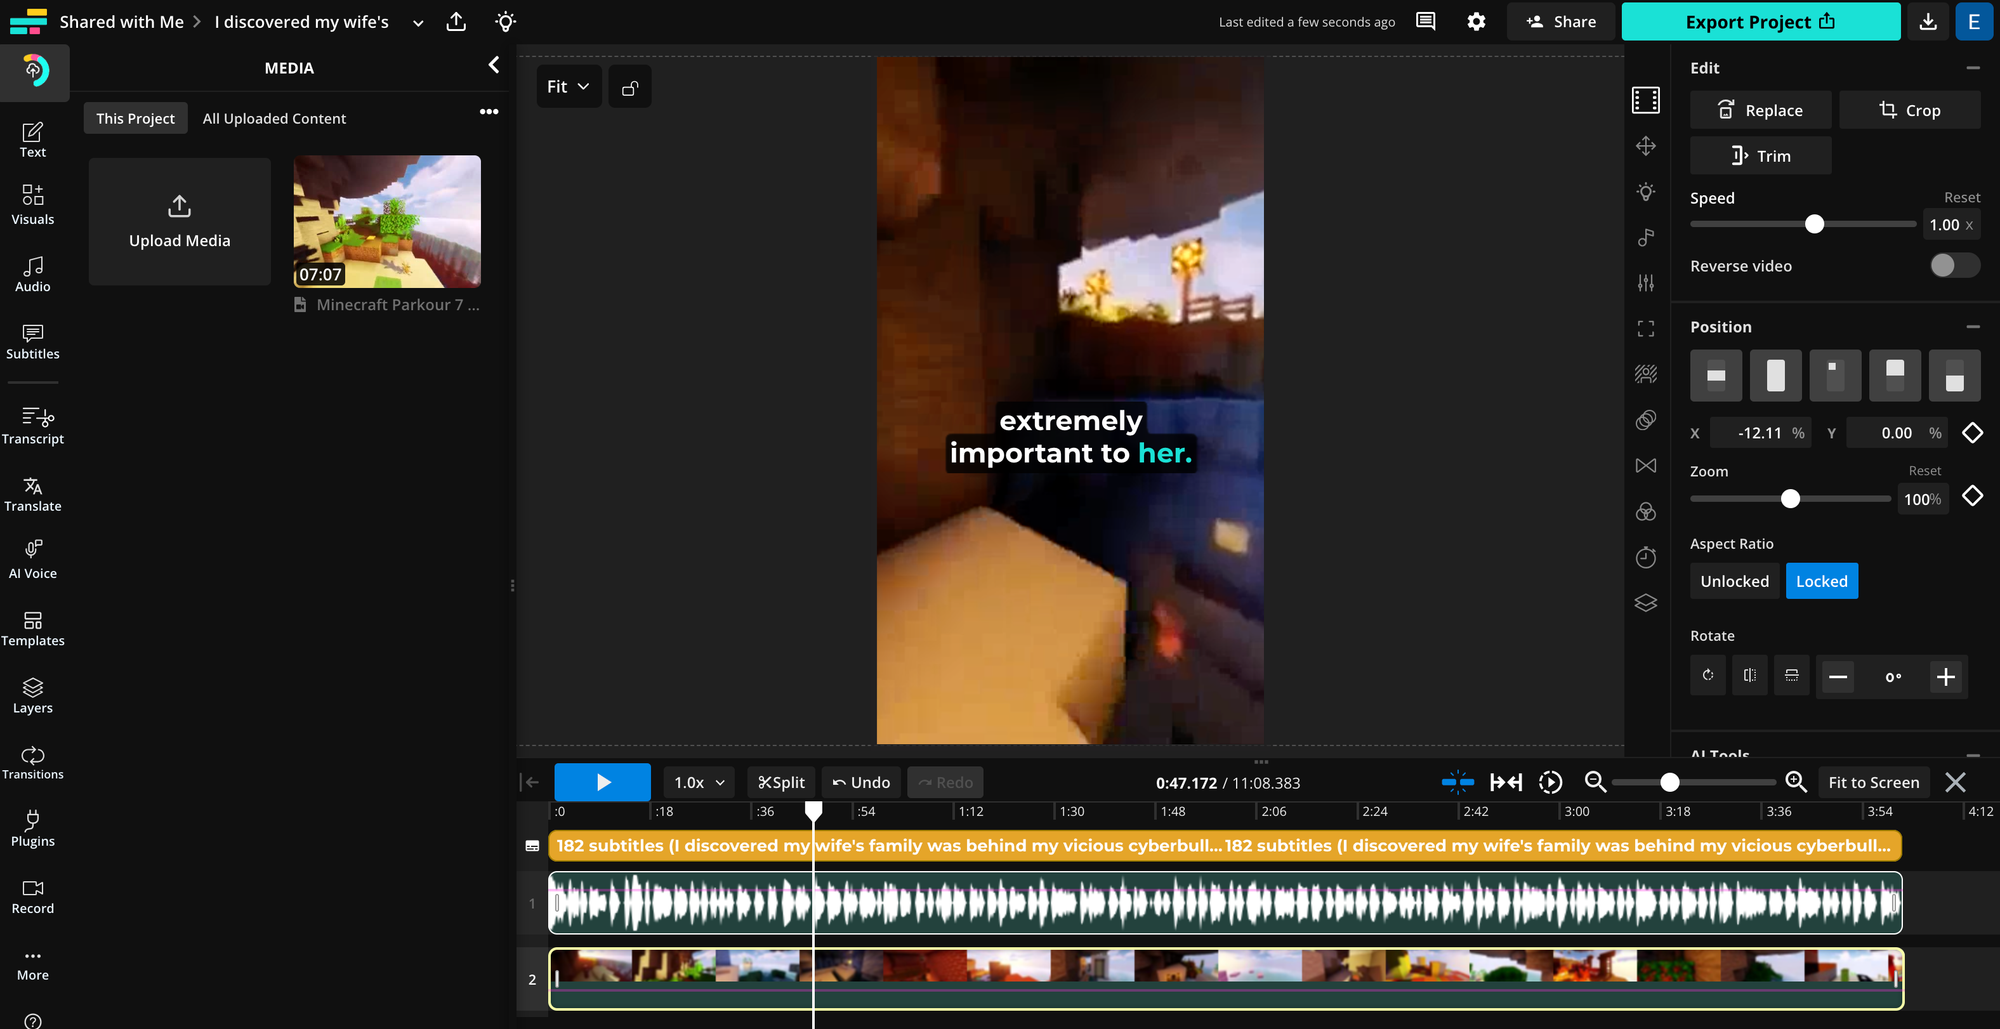Select the magnetic snapping icon above the timeline
The width and height of the screenshot is (2000, 1029).
(1458, 782)
